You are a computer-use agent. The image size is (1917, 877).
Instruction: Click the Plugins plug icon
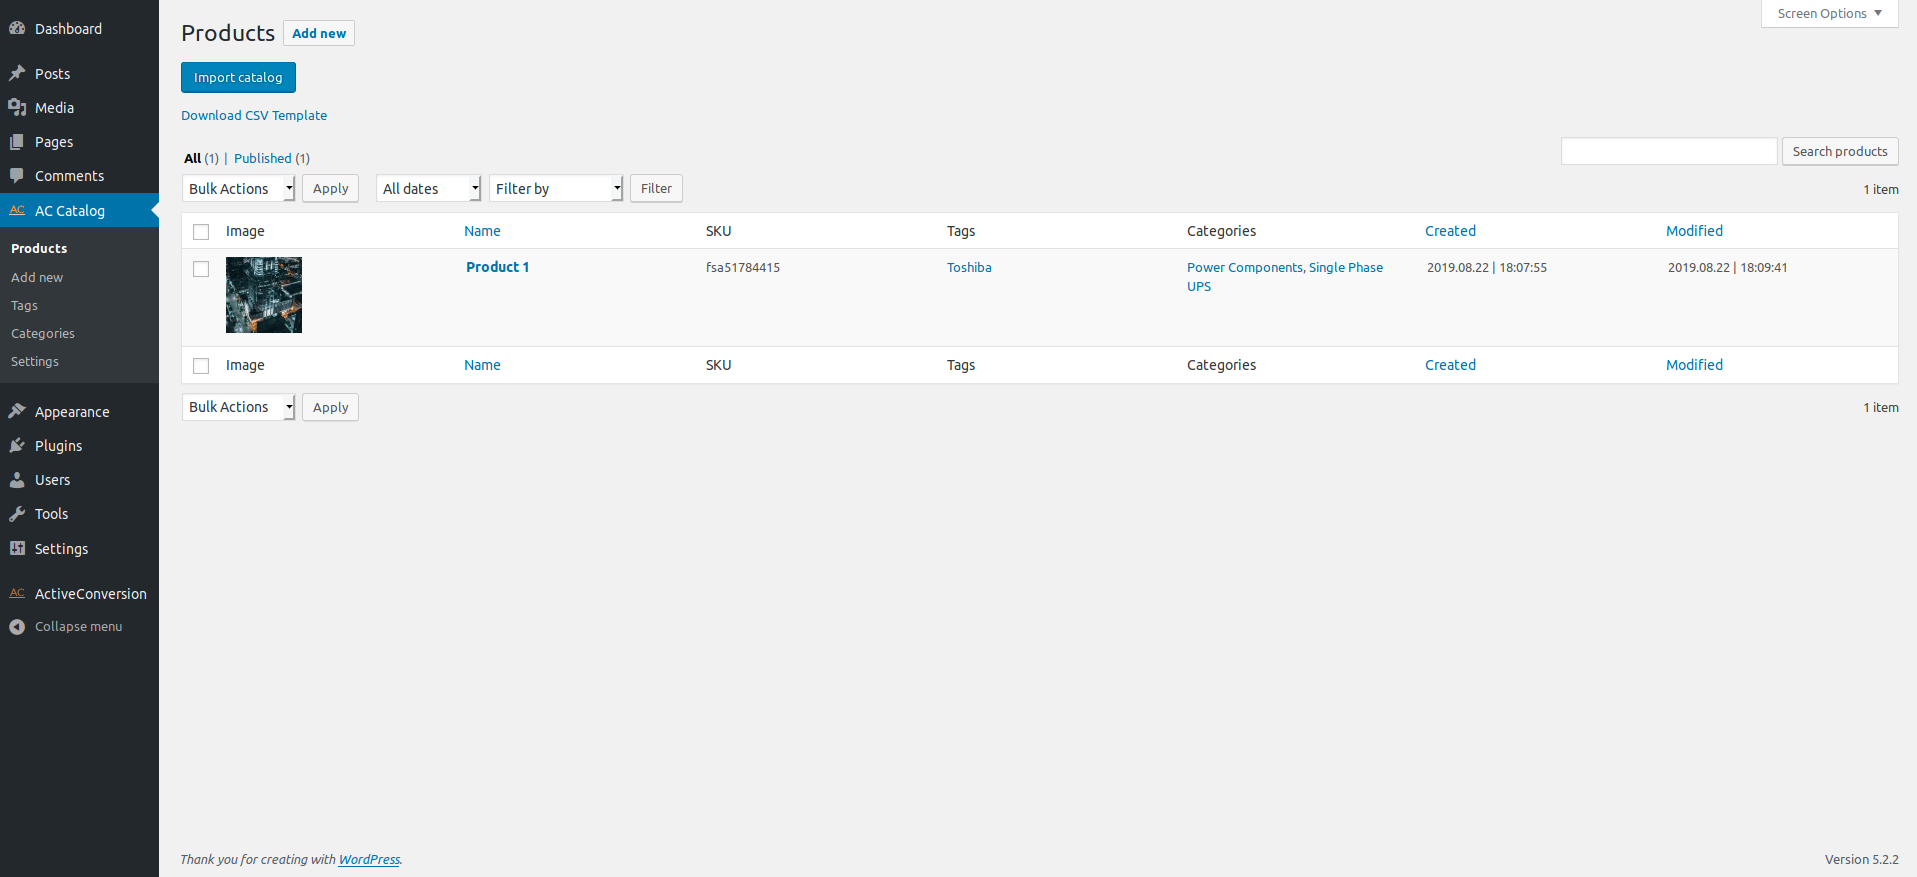(x=17, y=445)
